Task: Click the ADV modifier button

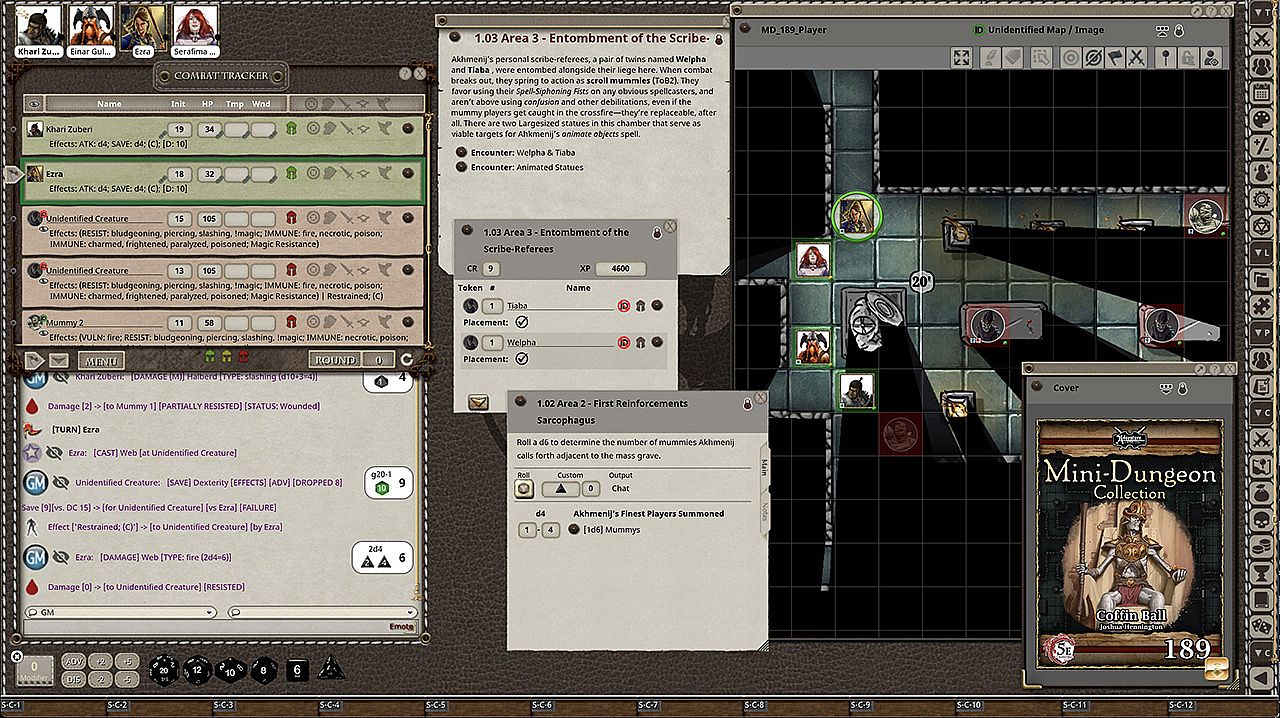Action: (x=74, y=662)
